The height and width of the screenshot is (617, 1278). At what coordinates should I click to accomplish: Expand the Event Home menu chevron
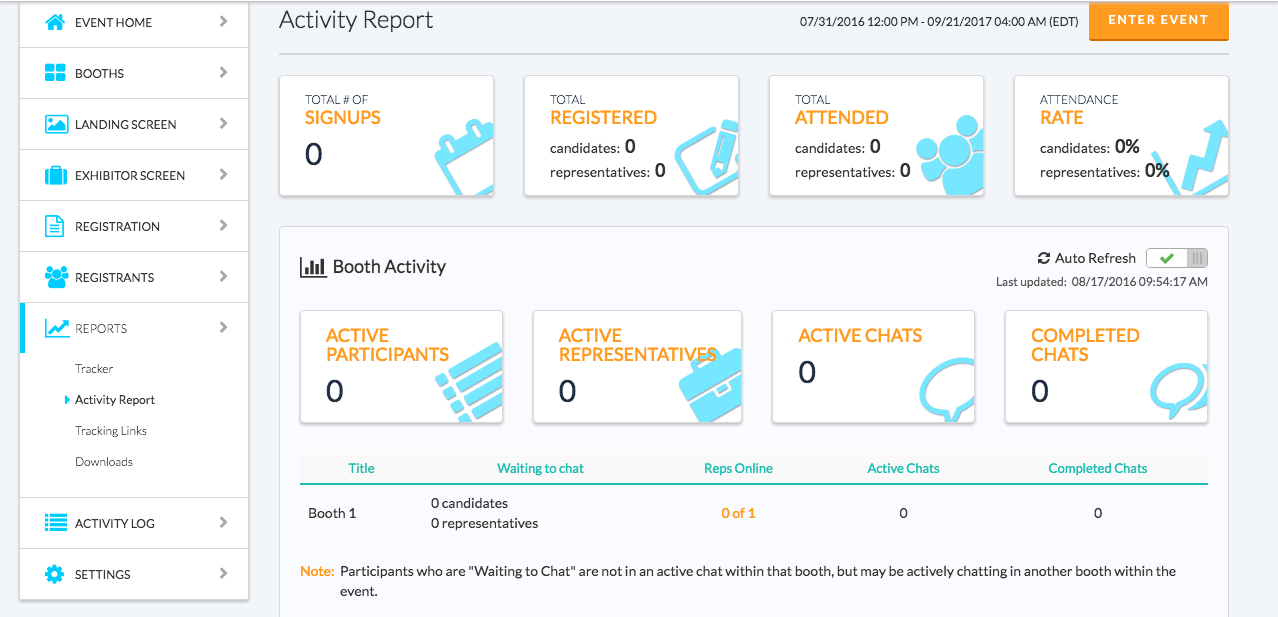(223, 21)
